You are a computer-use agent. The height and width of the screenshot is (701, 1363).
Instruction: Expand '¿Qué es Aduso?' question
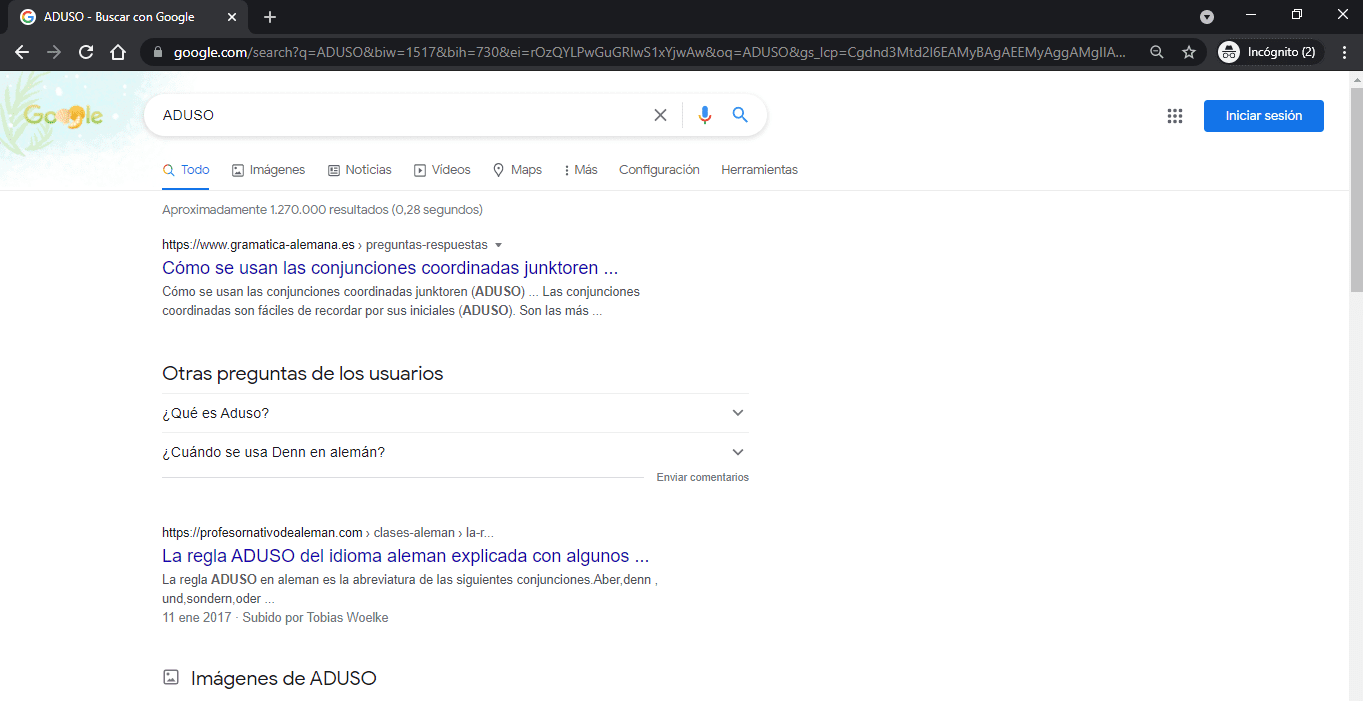coord(455,413)
